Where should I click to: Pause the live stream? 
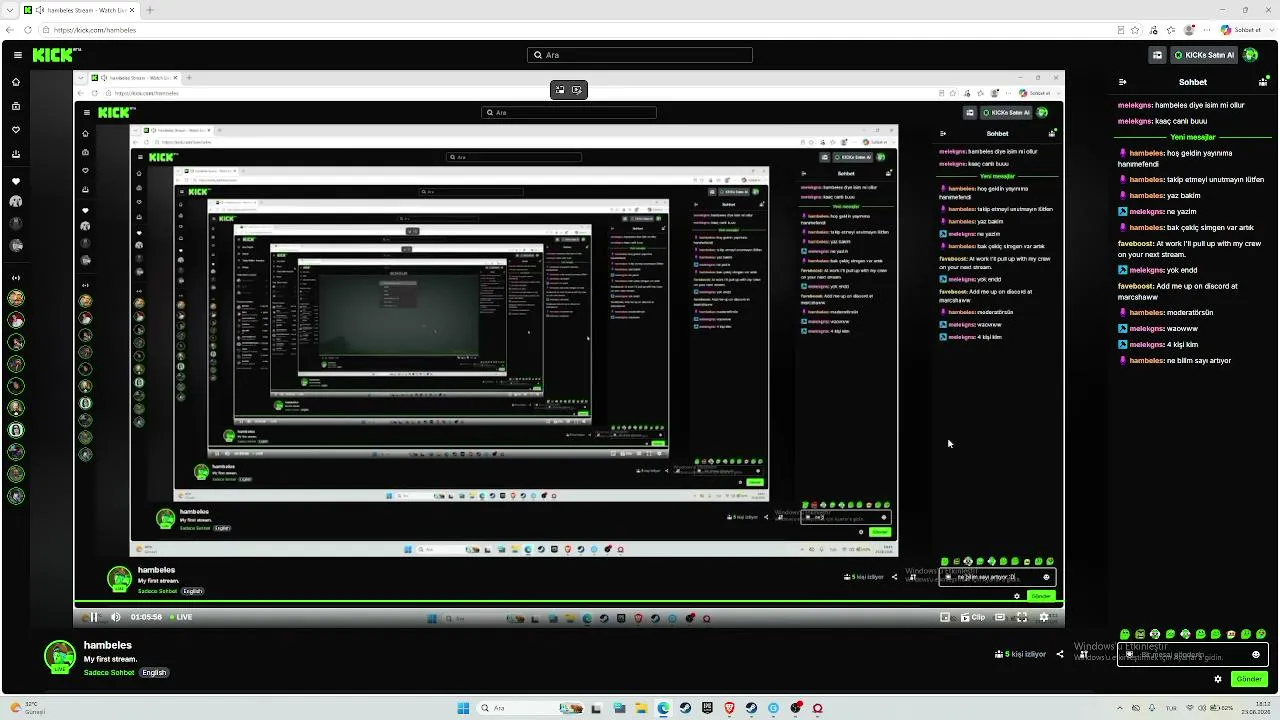[94, 617]
